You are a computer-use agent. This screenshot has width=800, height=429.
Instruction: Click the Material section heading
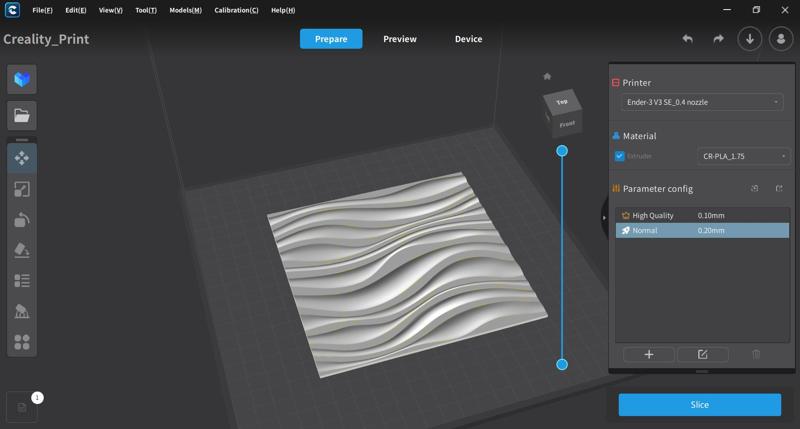pyautogui.click(x=639, y=136)
